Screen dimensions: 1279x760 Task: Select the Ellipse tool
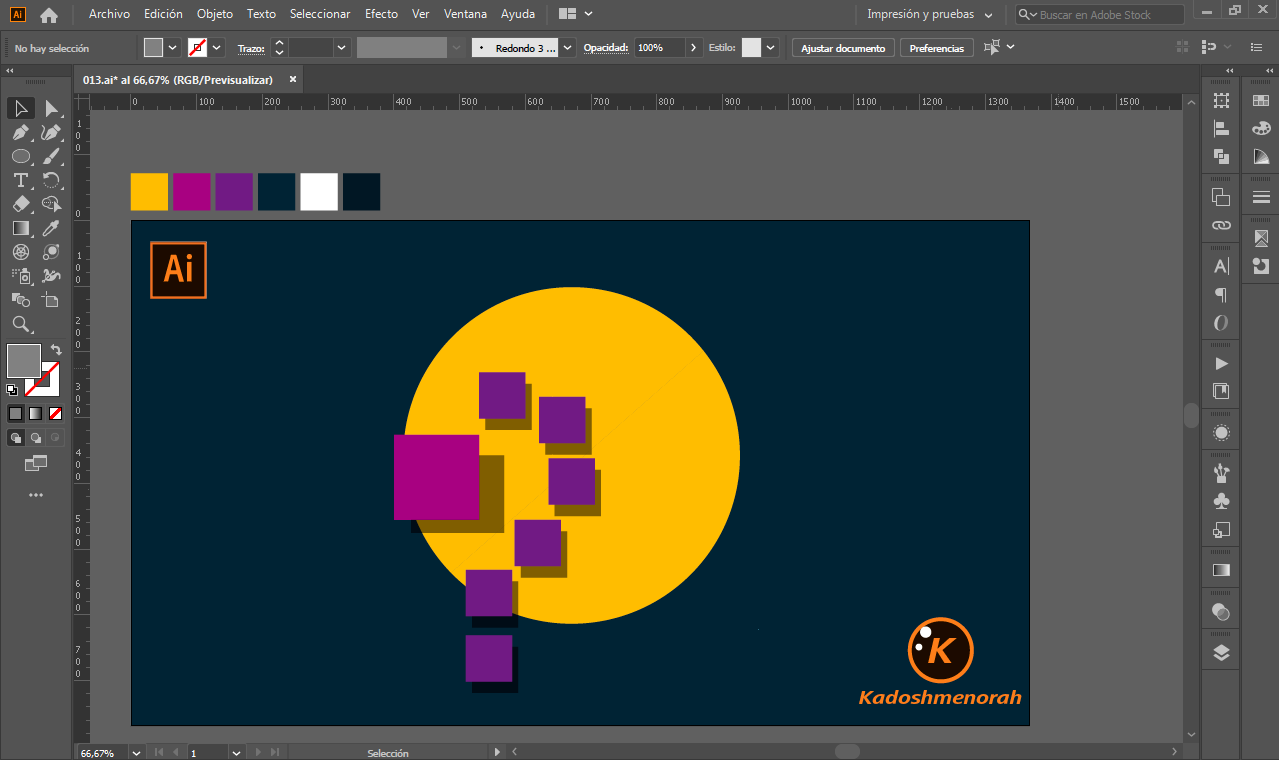click(21, 156)
